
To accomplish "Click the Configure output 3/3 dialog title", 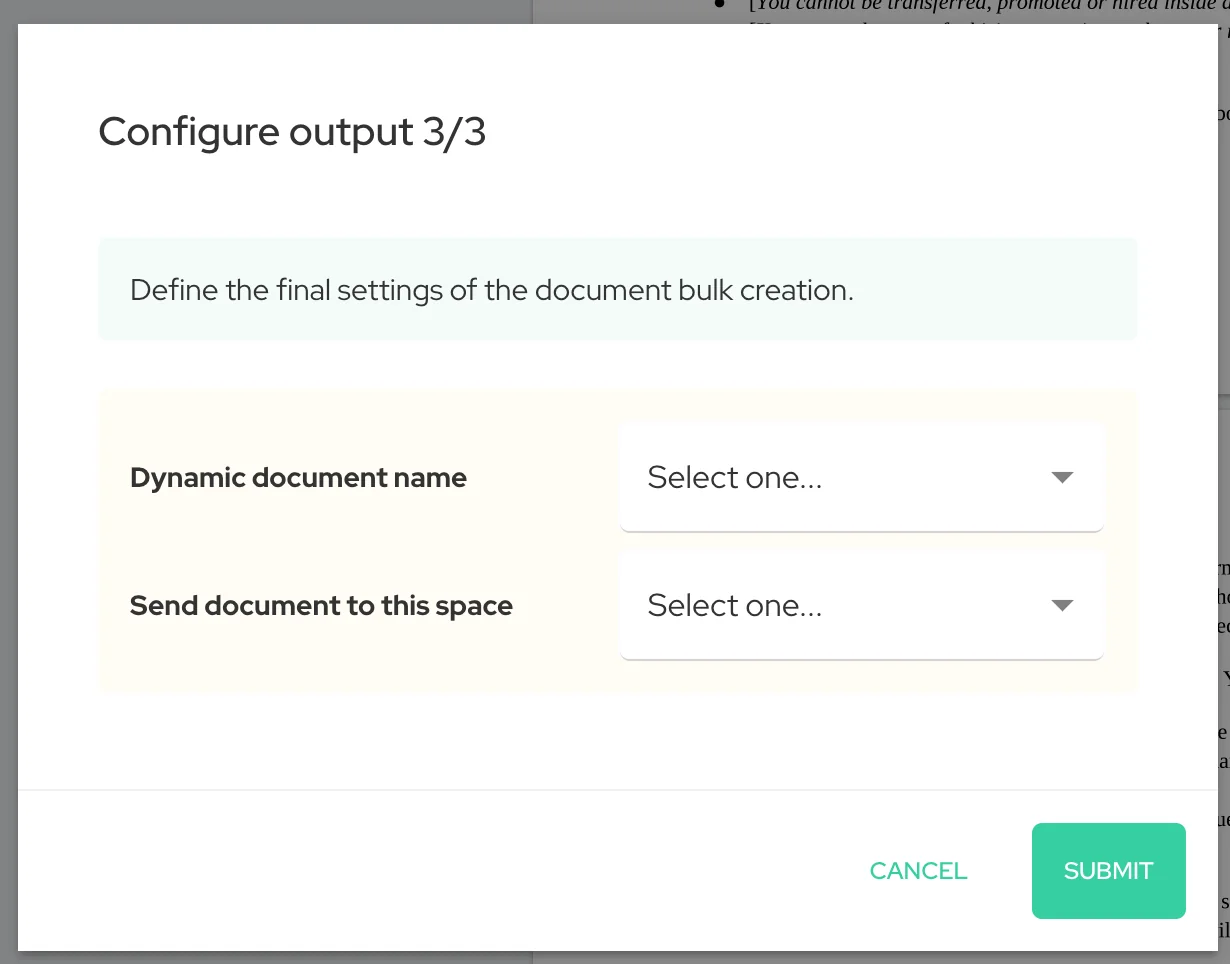I will coord(292,131).
